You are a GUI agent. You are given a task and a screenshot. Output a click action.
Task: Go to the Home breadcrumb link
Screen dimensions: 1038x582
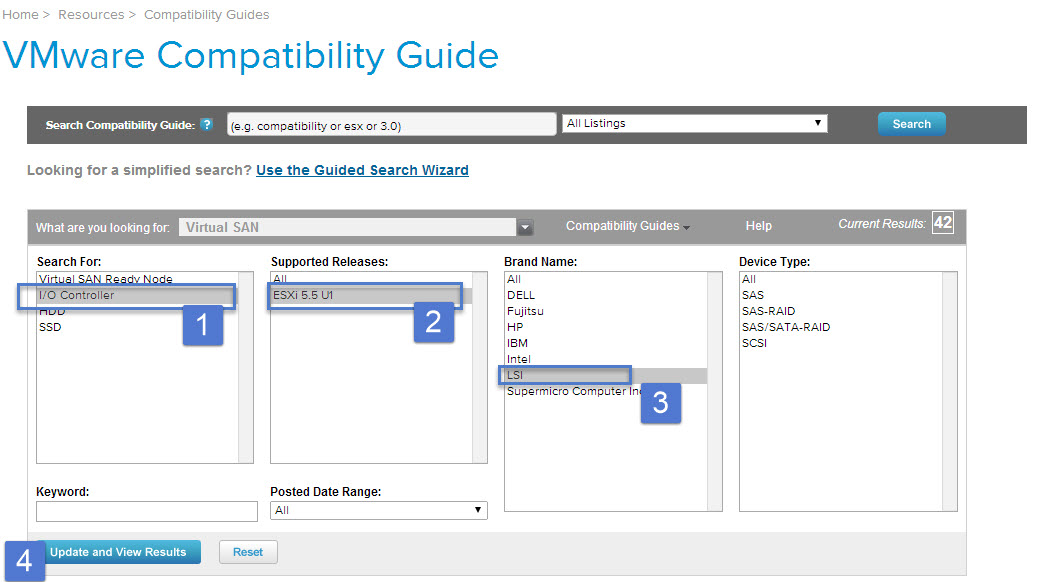(21, 15)
